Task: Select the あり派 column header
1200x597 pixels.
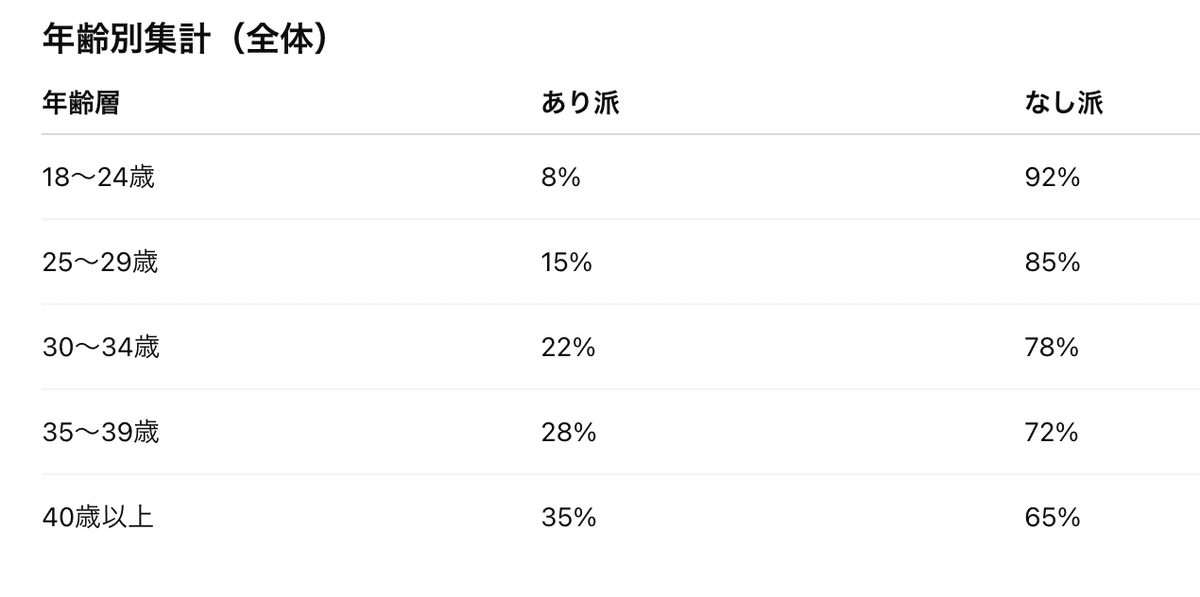Action: pos(580,103)
